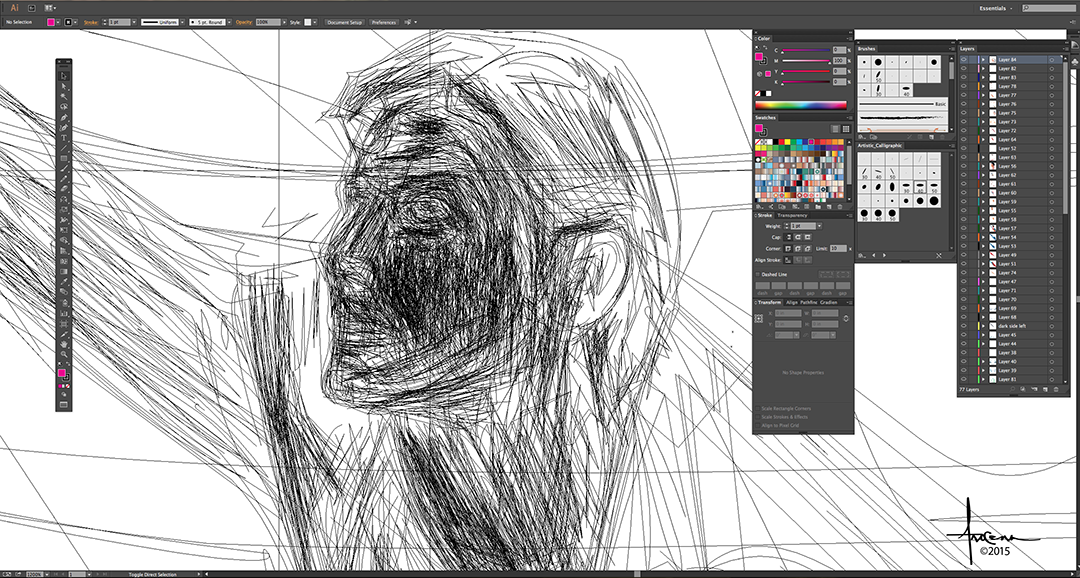Delete swatch using Swatches trash icon
The width and height of the screenshot is (1080, 578).
(x=840, y=206)
